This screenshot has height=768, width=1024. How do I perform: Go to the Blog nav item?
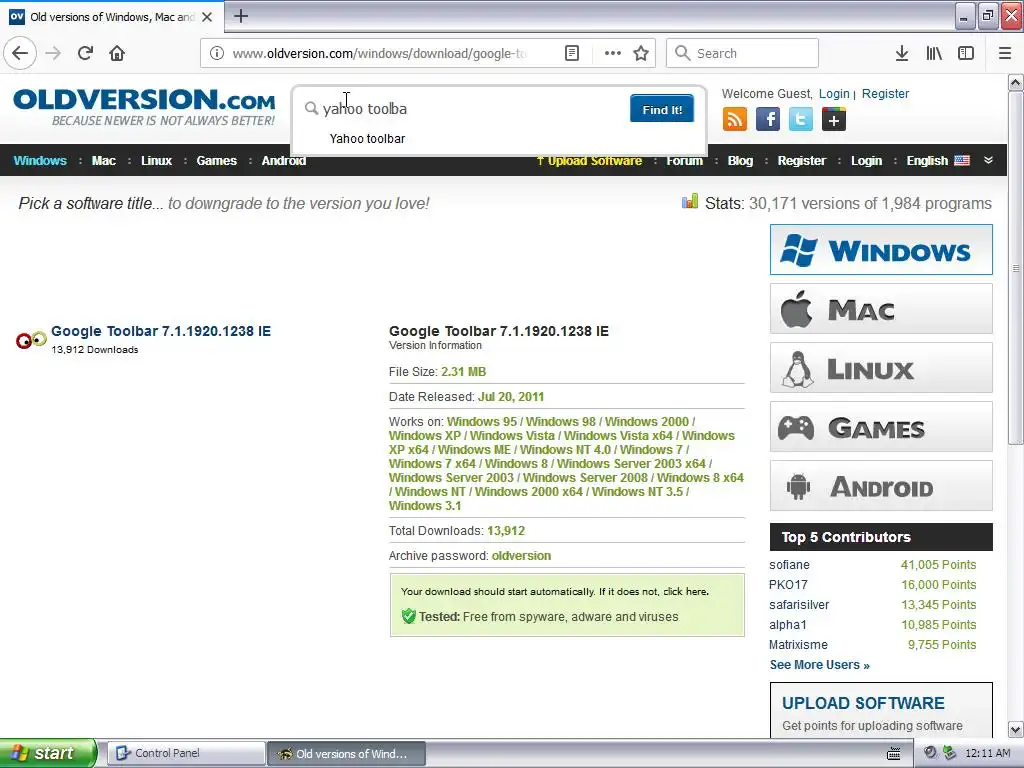741,161
